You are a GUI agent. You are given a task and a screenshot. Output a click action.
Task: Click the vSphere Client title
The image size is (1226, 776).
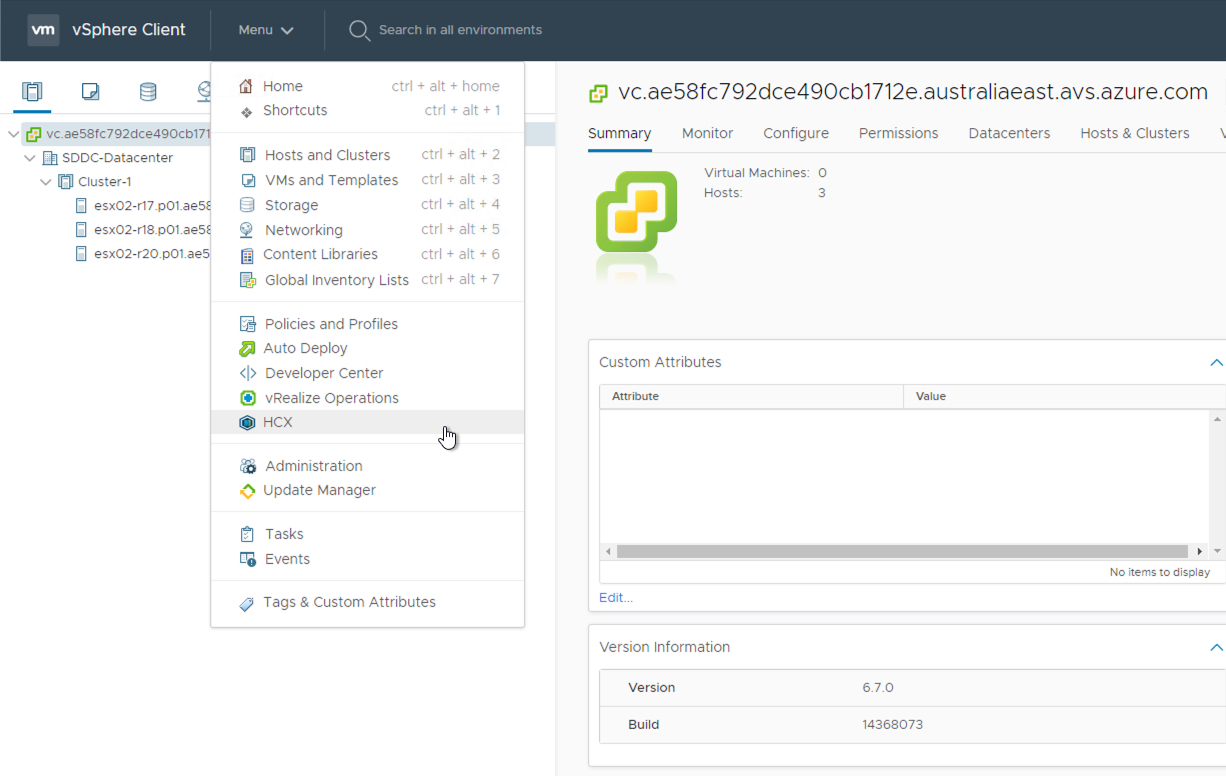pyautogui.click(x=129, y=30)
